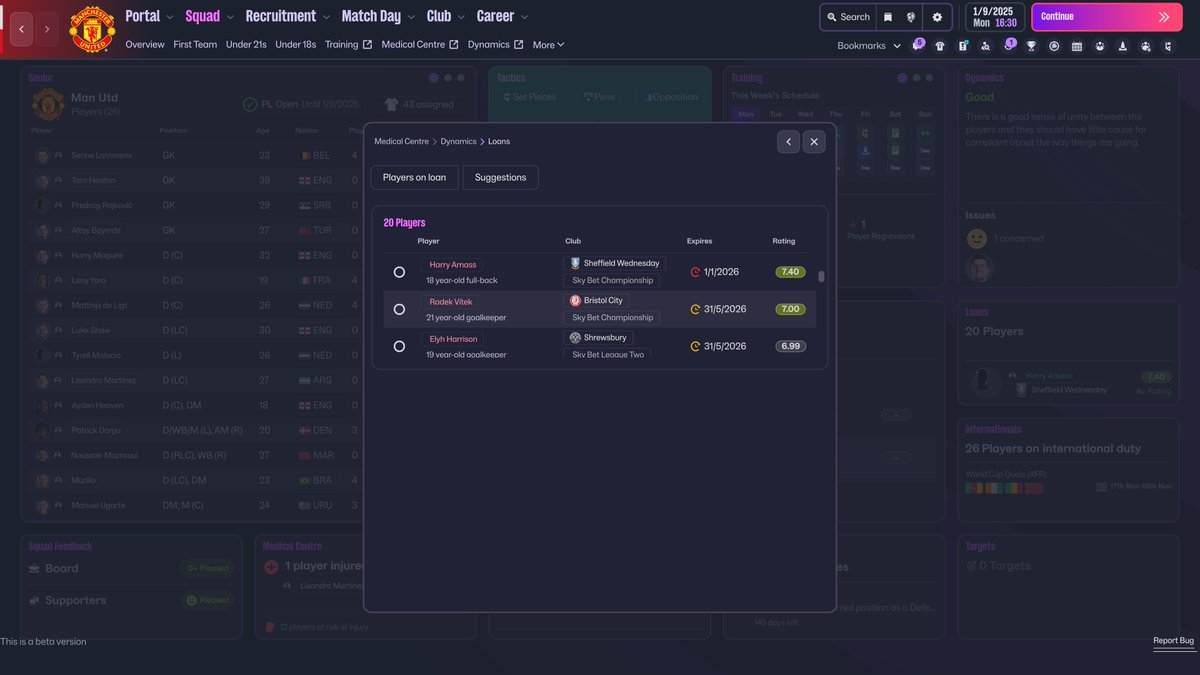Open the Under 18s sub-tab

[x=296, y=45]
